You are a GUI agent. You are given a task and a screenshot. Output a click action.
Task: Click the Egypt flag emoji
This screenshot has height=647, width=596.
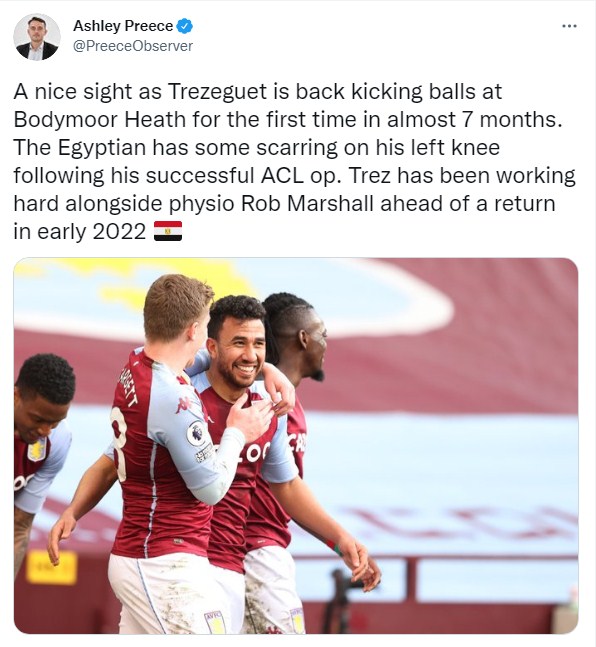168,231
